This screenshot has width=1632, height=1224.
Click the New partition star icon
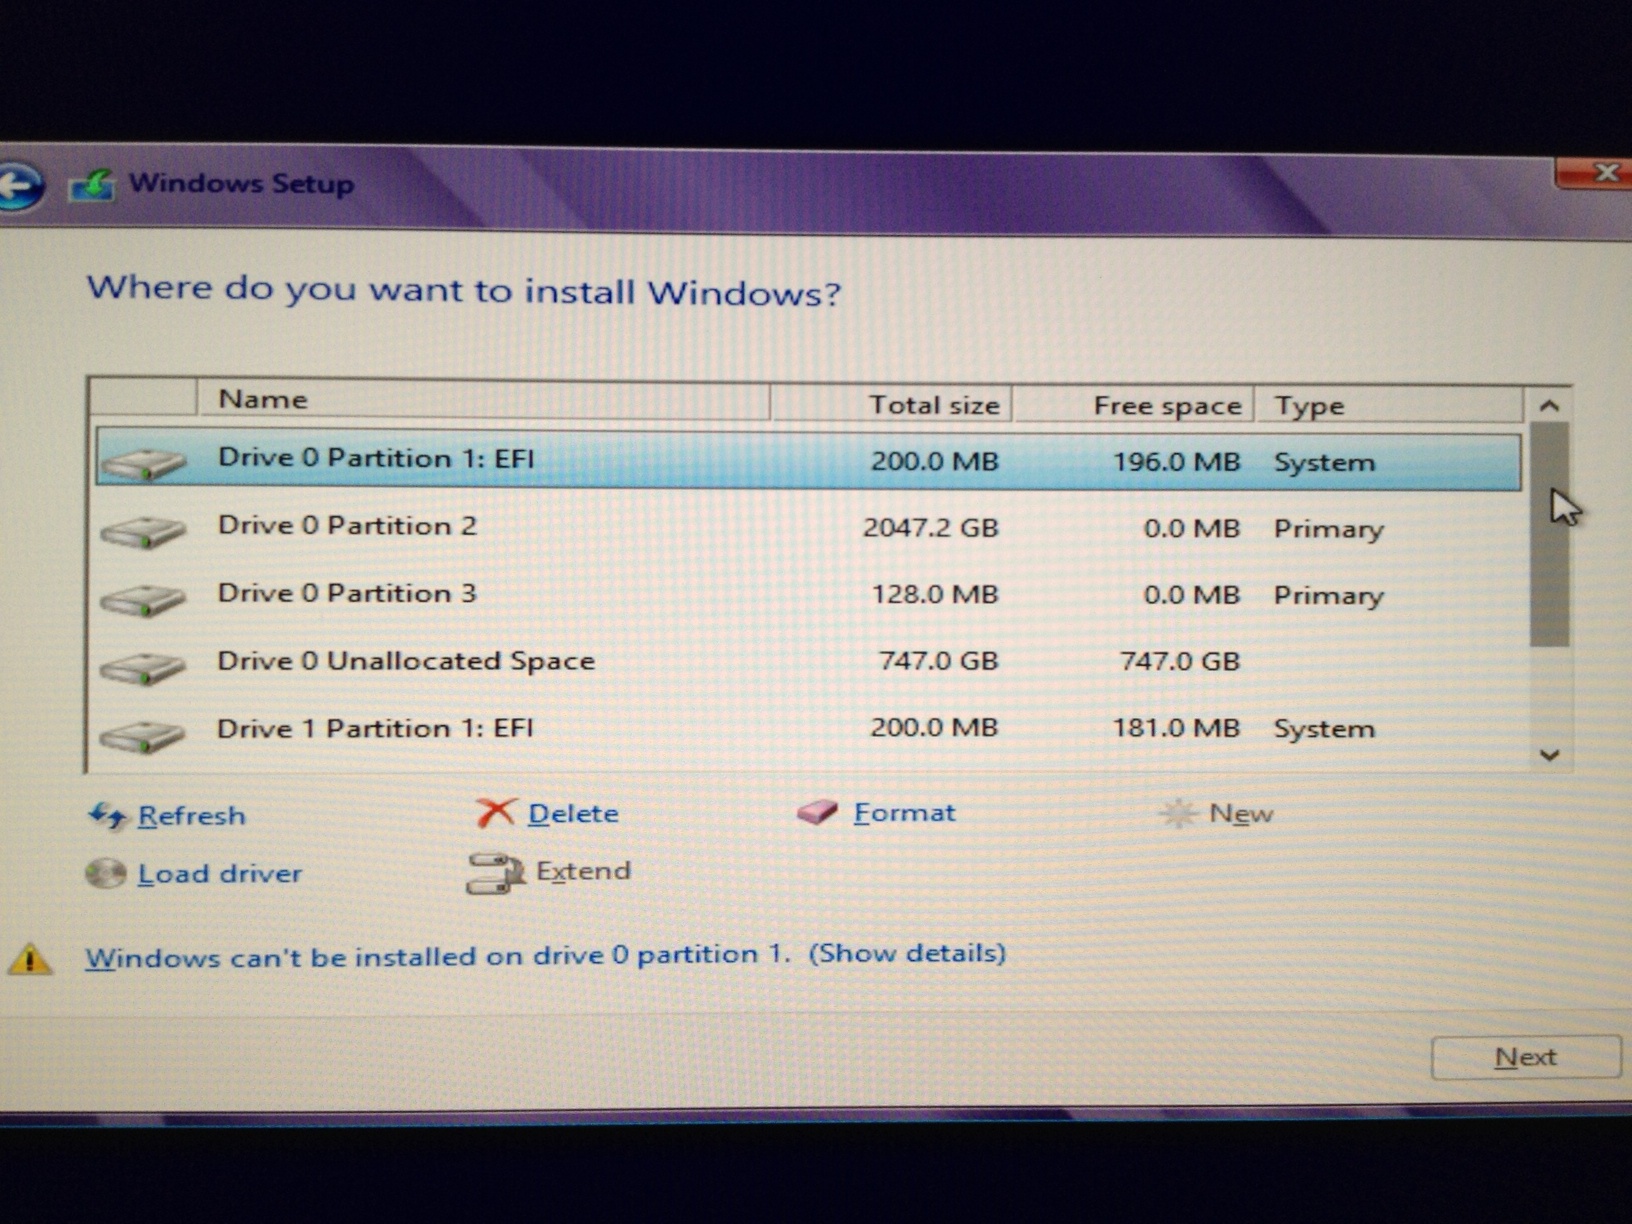(1178, 813)
